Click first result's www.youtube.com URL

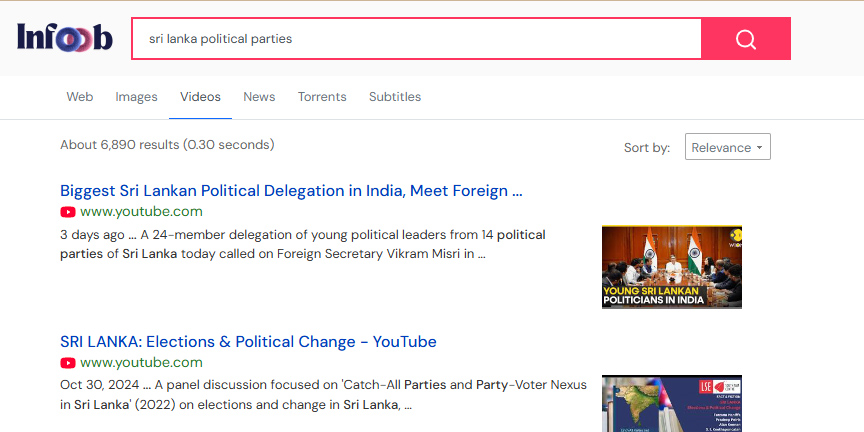click(141, 211)
